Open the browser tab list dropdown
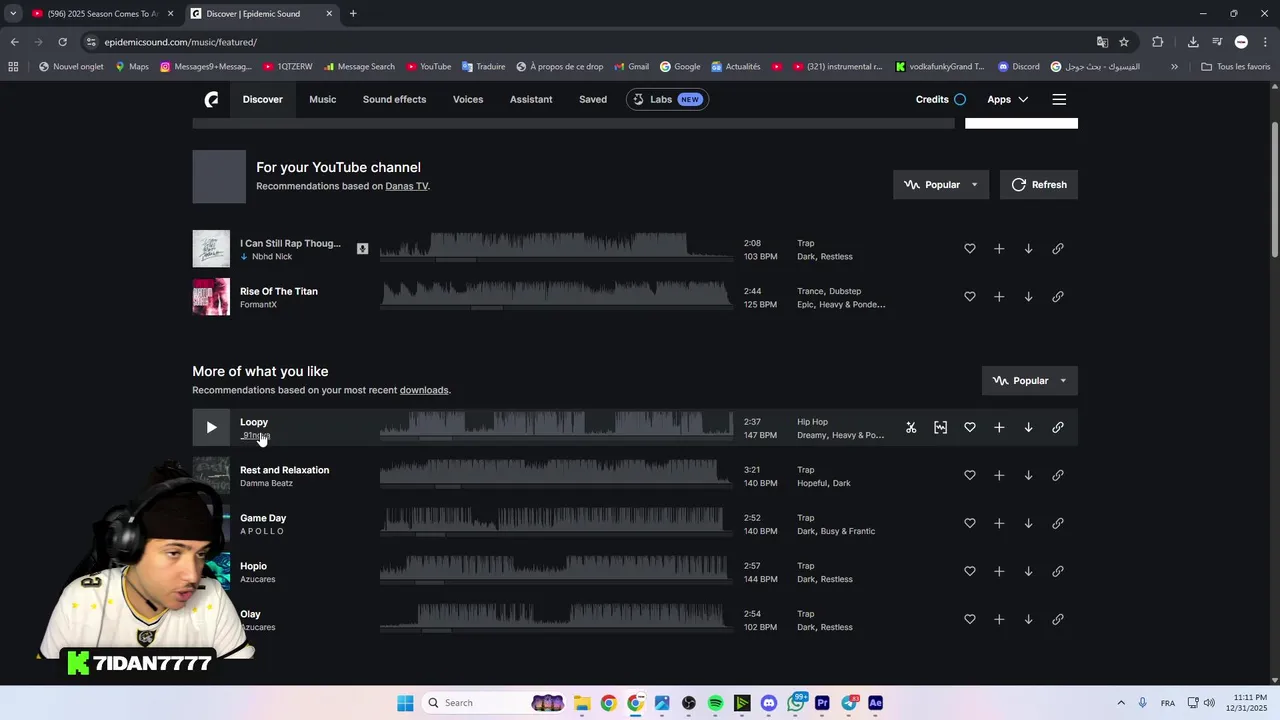 [x=12, y=13]
